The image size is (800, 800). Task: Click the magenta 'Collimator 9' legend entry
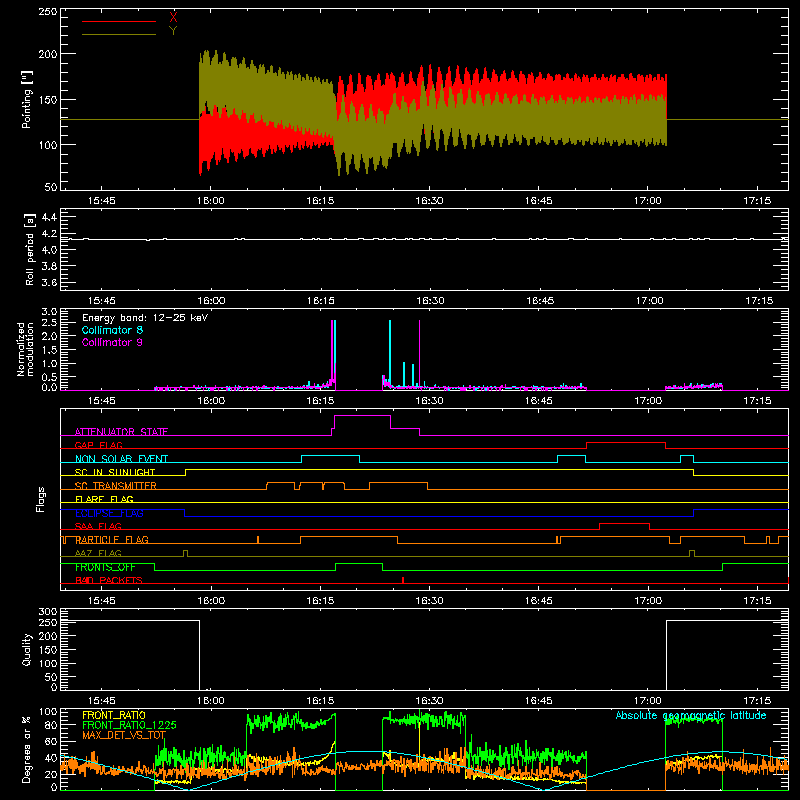(112, 342)
